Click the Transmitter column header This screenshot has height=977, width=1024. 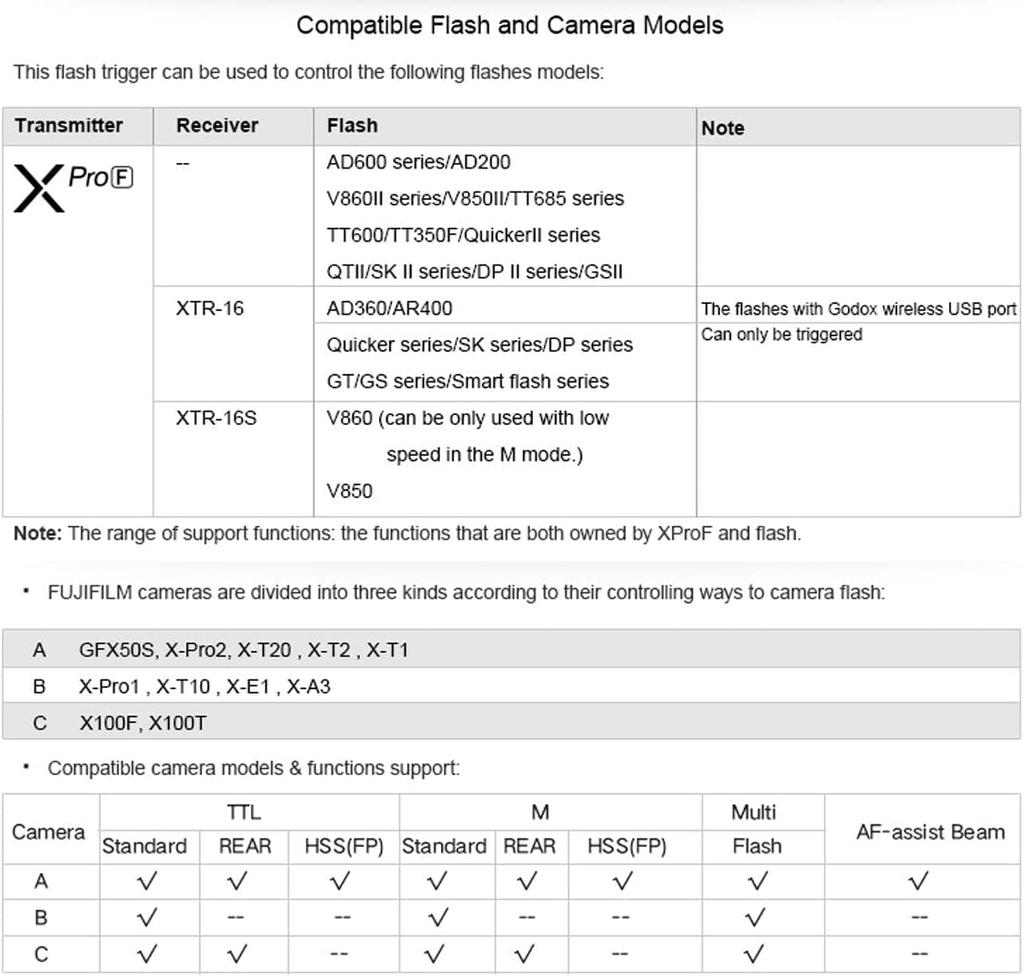(x=69, y=126)
